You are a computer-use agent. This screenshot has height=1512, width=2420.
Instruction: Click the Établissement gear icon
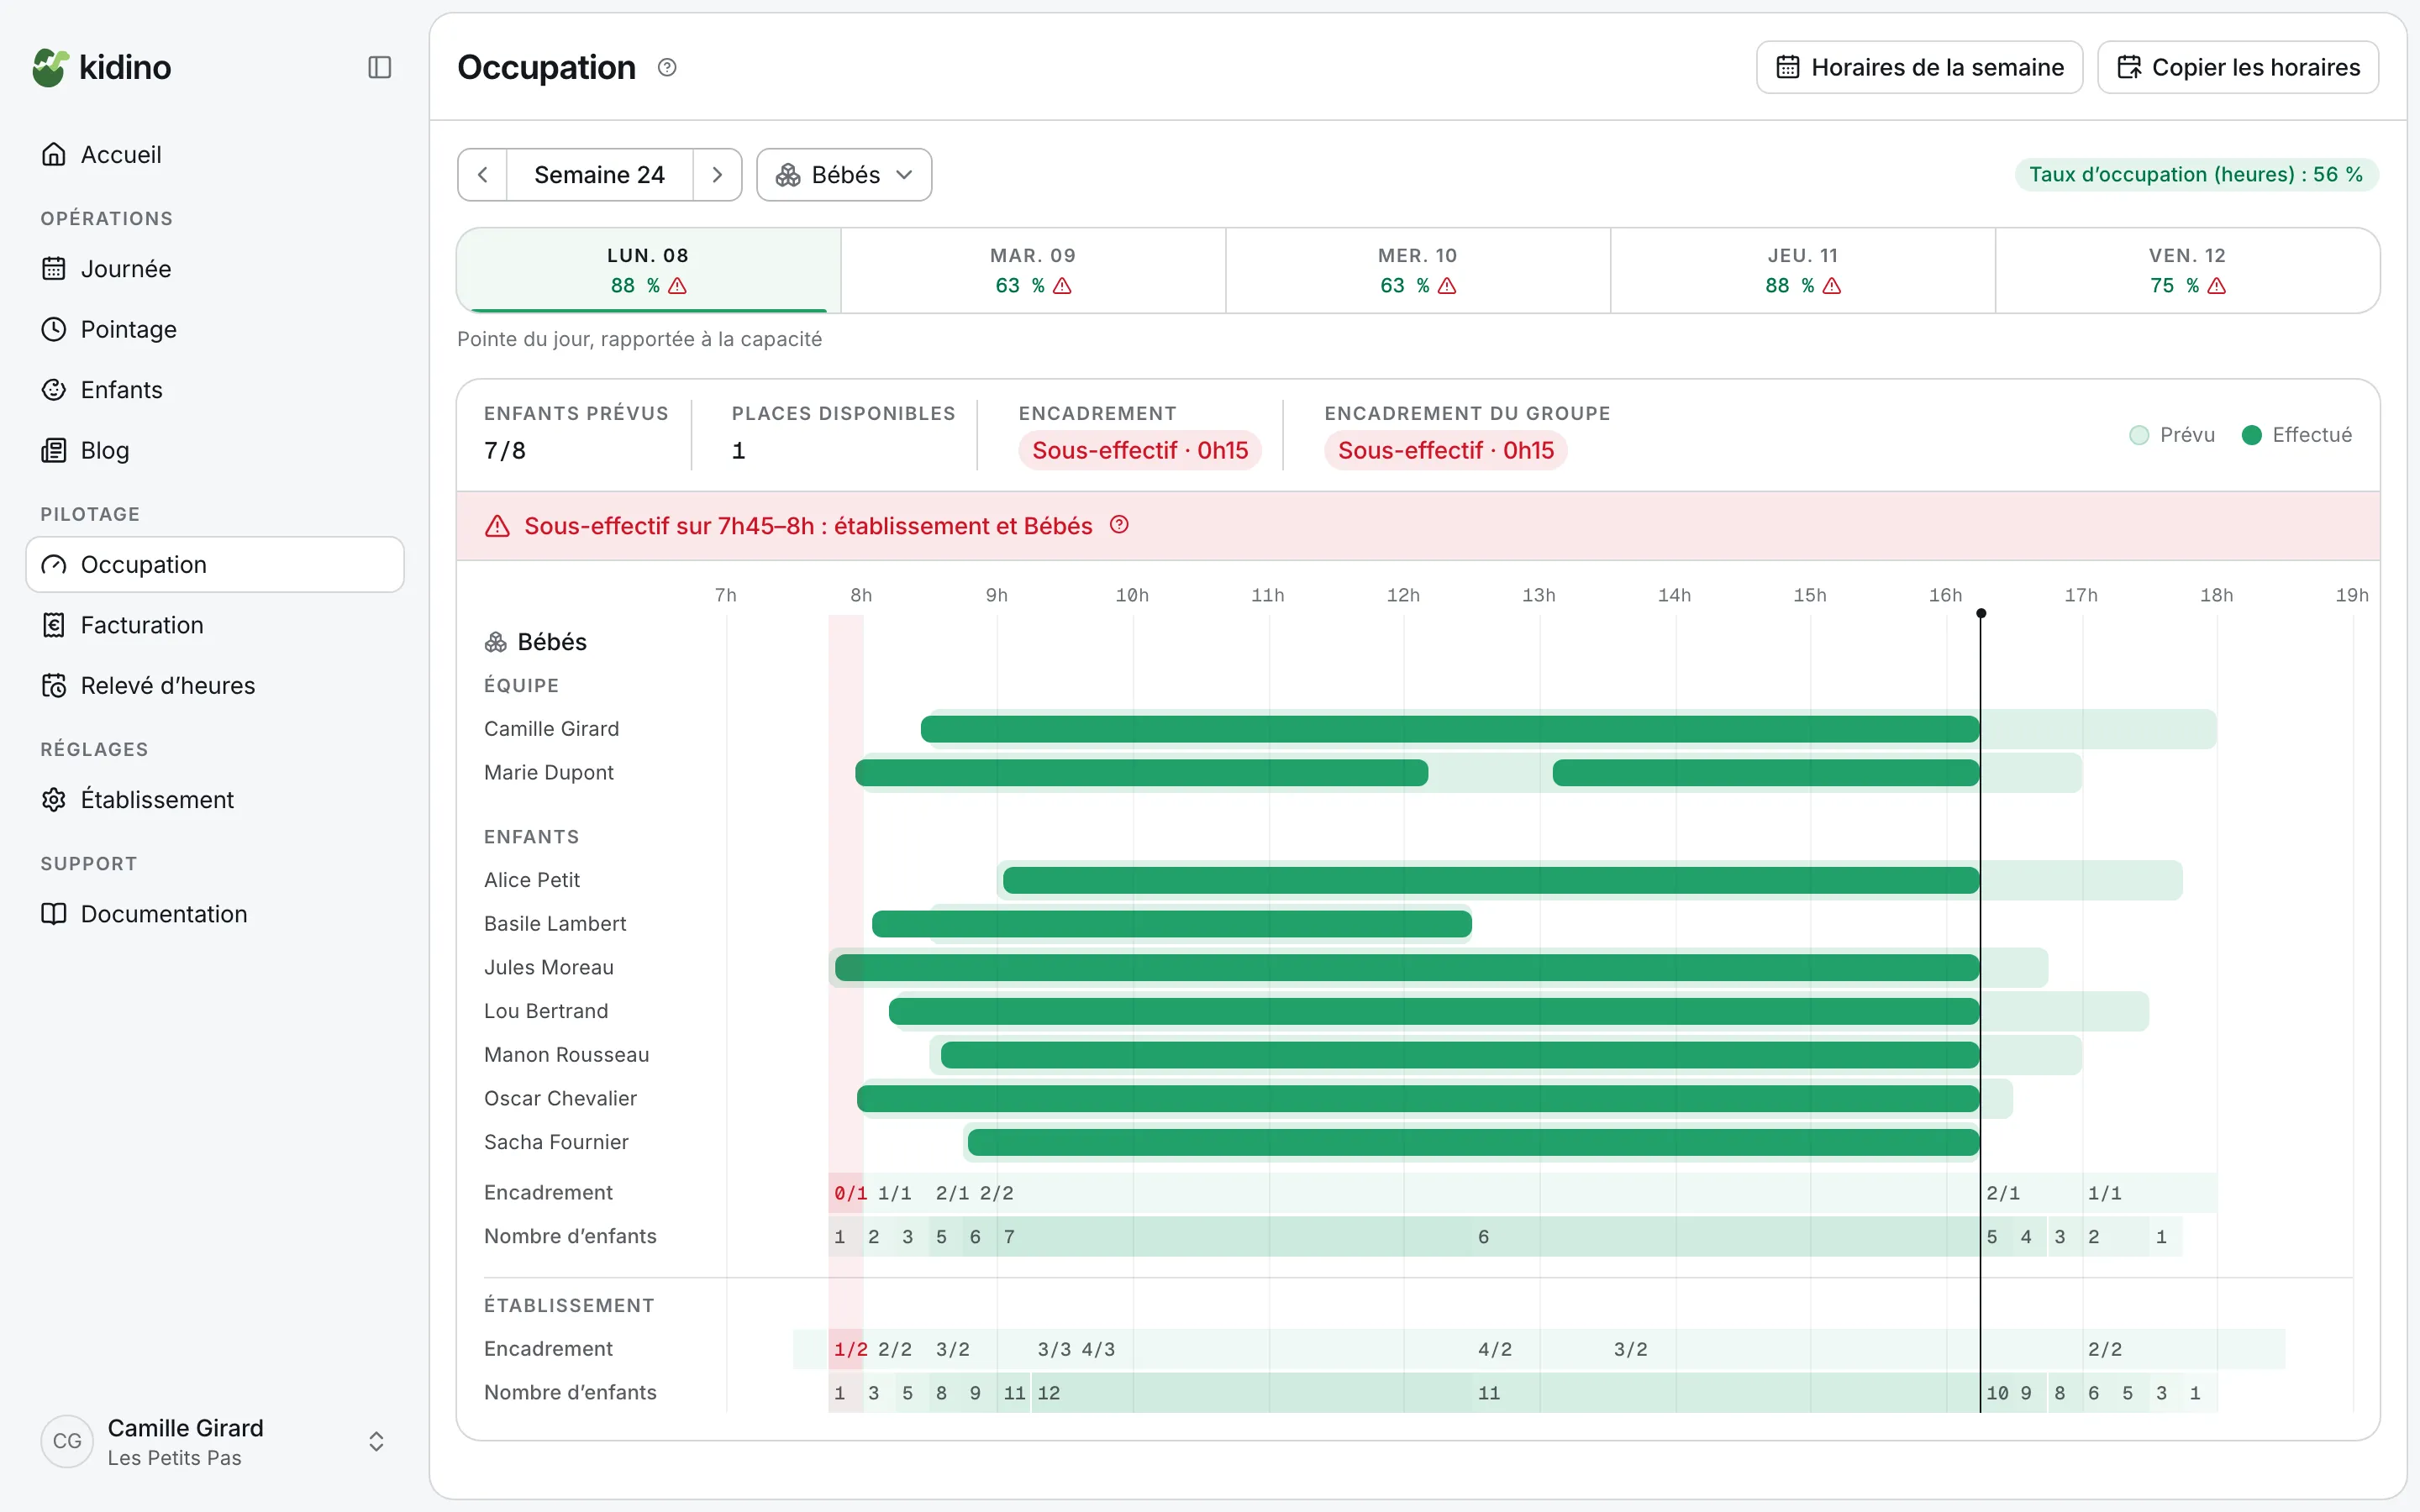tap(54, 800)
